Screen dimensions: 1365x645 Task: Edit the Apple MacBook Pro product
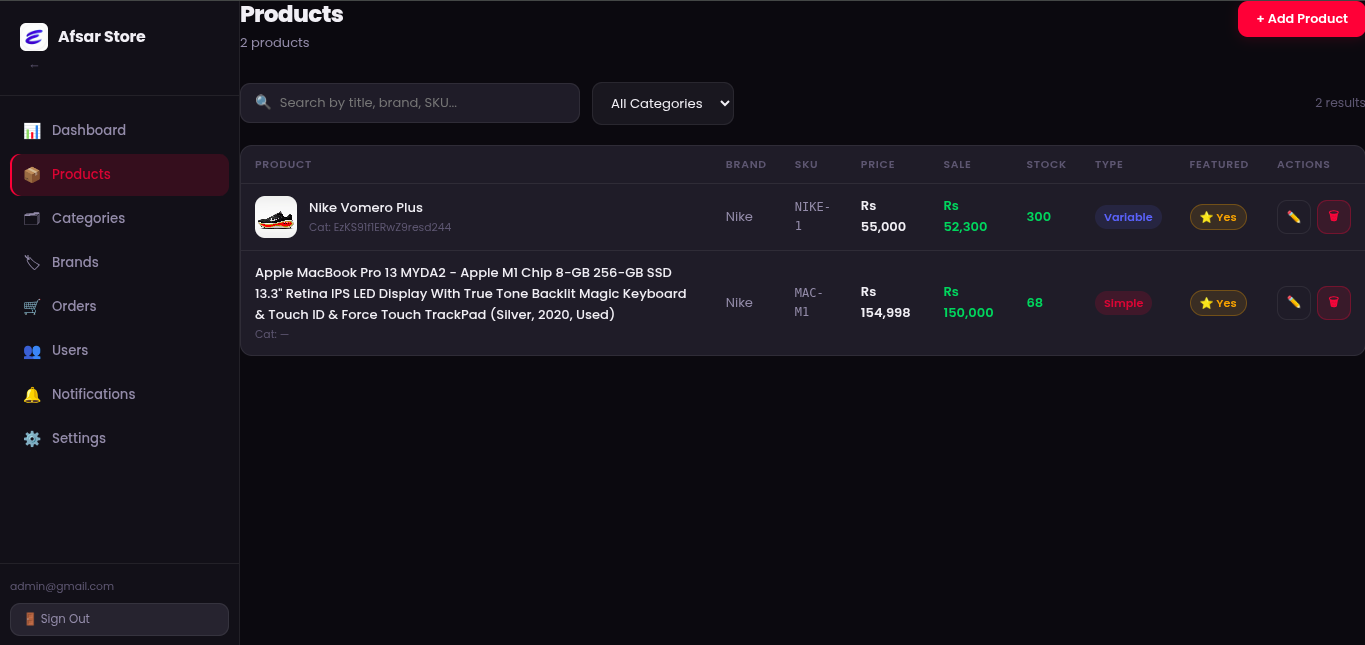pos(1294,303)
